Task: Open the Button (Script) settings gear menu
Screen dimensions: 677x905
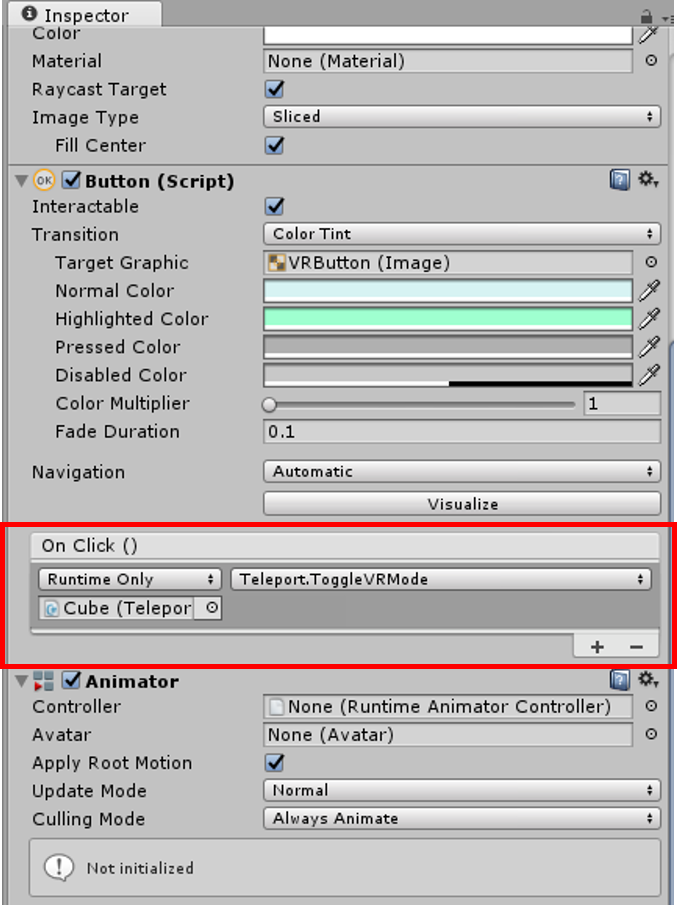Action: click(648, 179)
